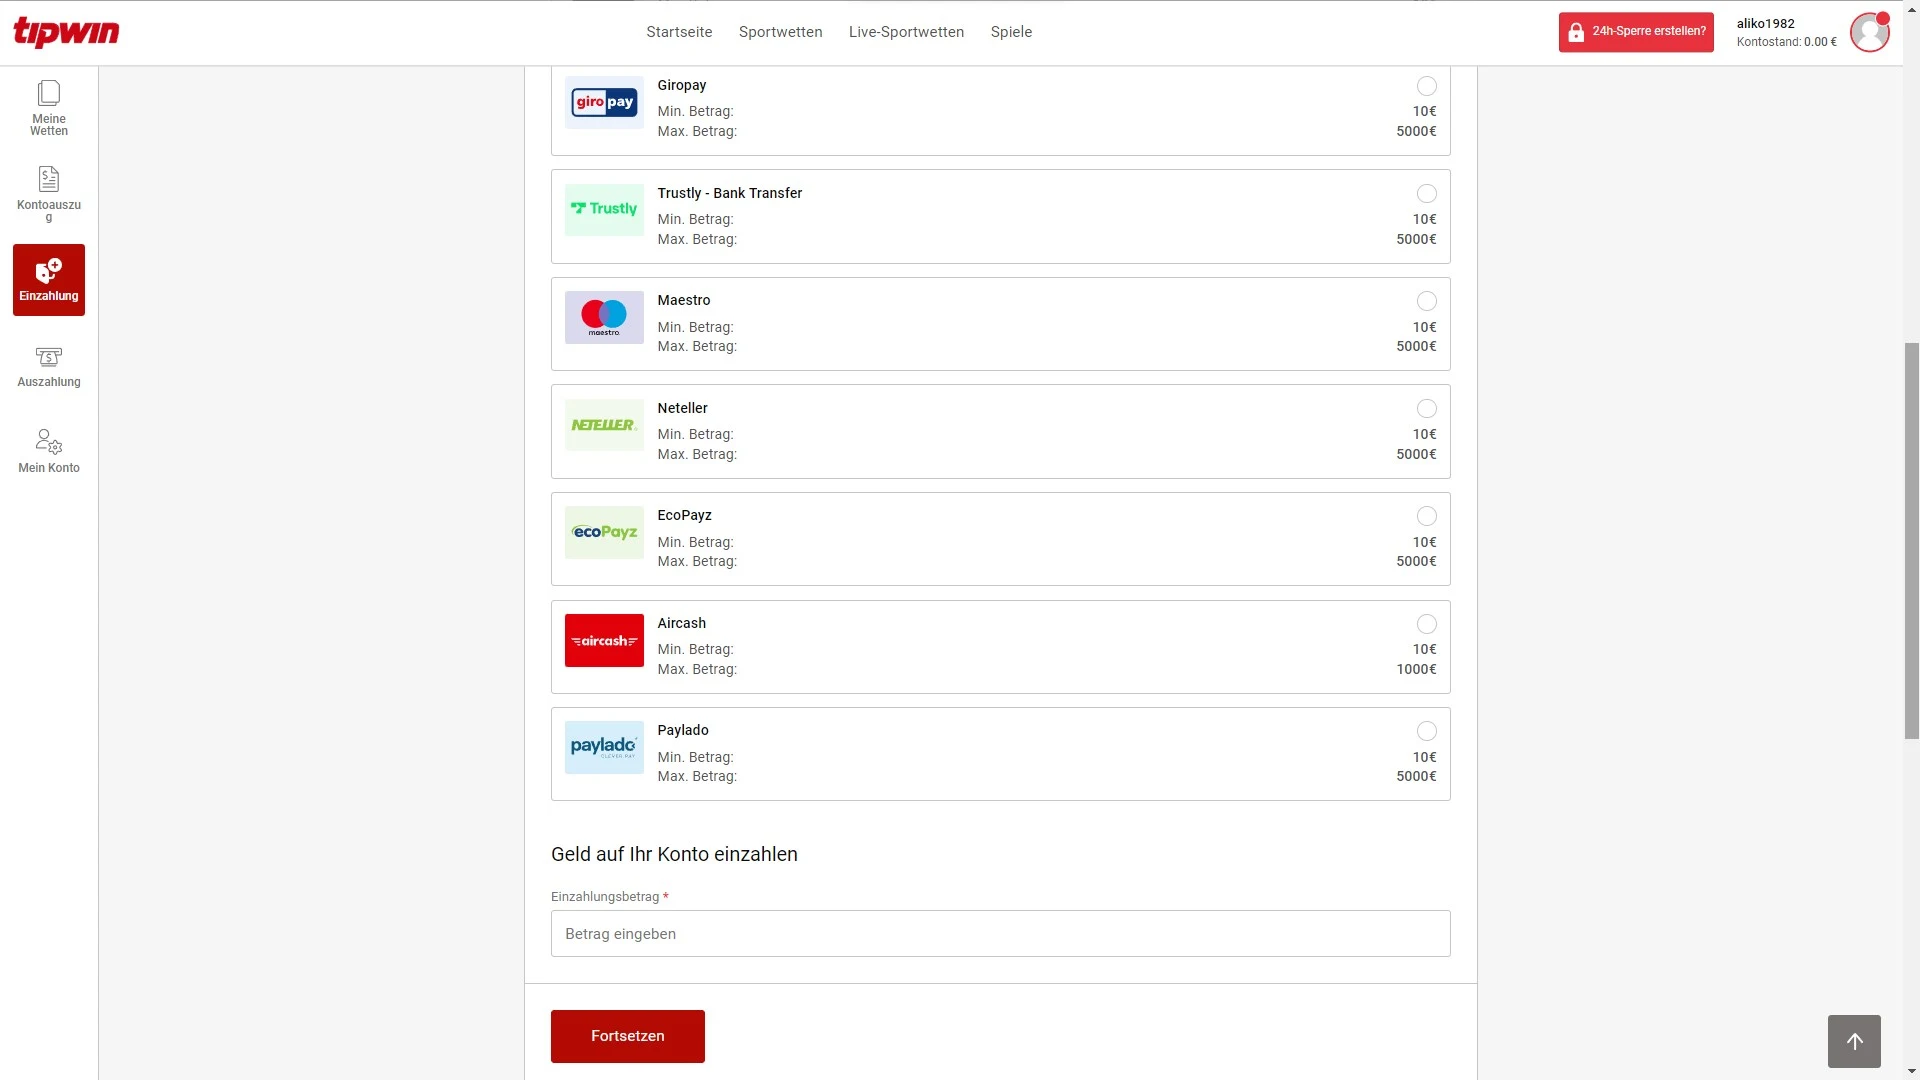Image resolution: width=1920 pixels, height=1080 pixels.
Task: Click the aliko1982 username
Action: pos(1765,23)
